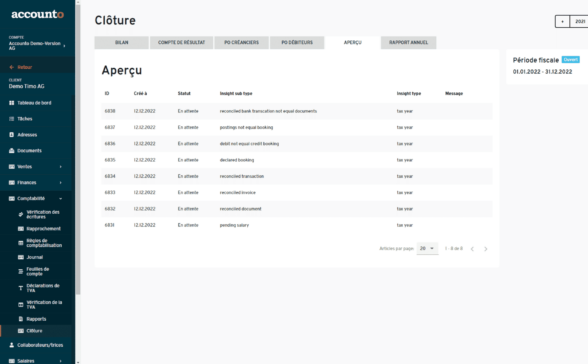Click 'reconciled transaction' row
This screenshot has height=364, width=588.
297,176
